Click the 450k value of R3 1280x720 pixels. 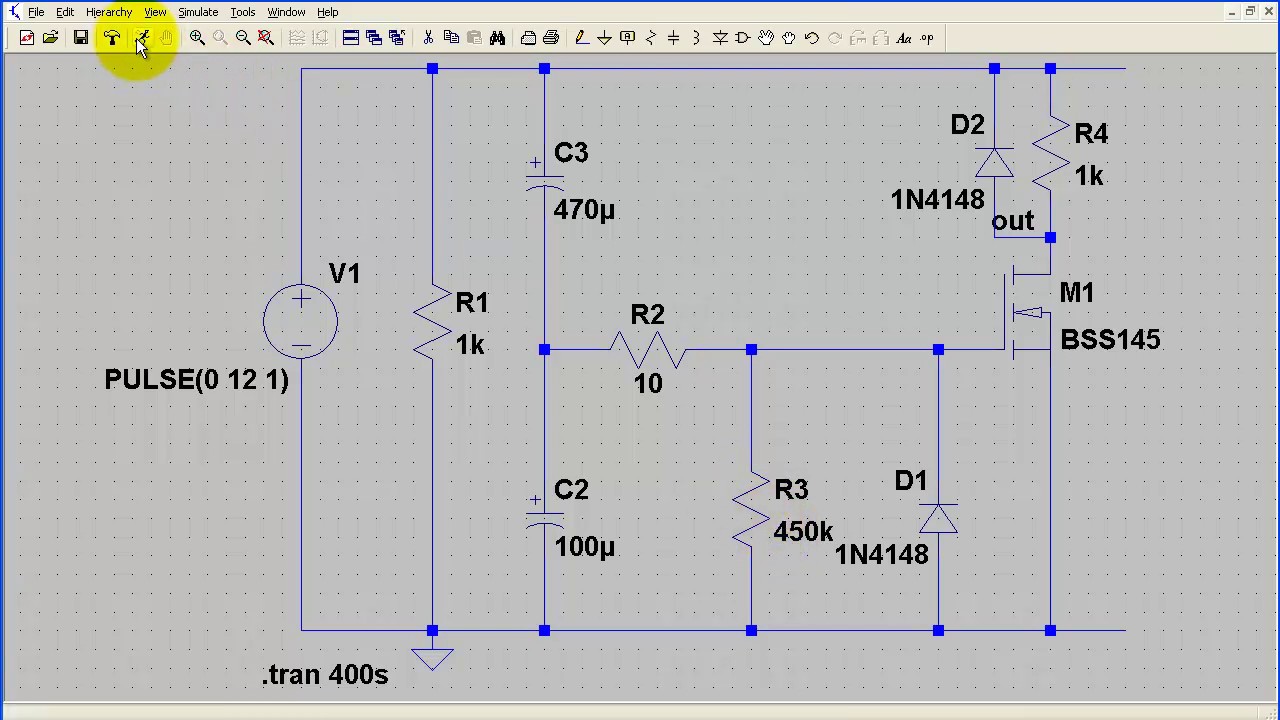coord(803,532)
